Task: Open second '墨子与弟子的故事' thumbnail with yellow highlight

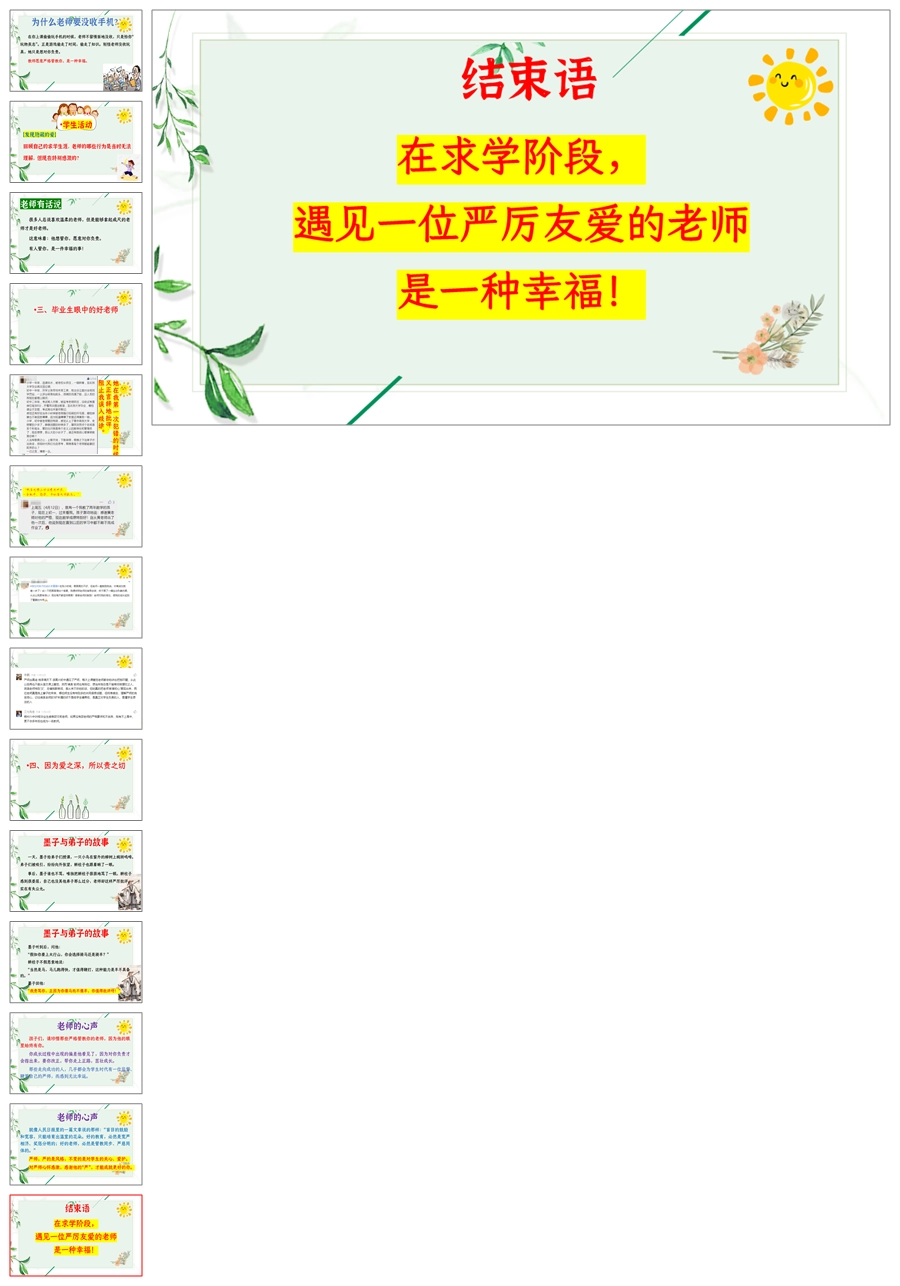Action: coord(75,961)
